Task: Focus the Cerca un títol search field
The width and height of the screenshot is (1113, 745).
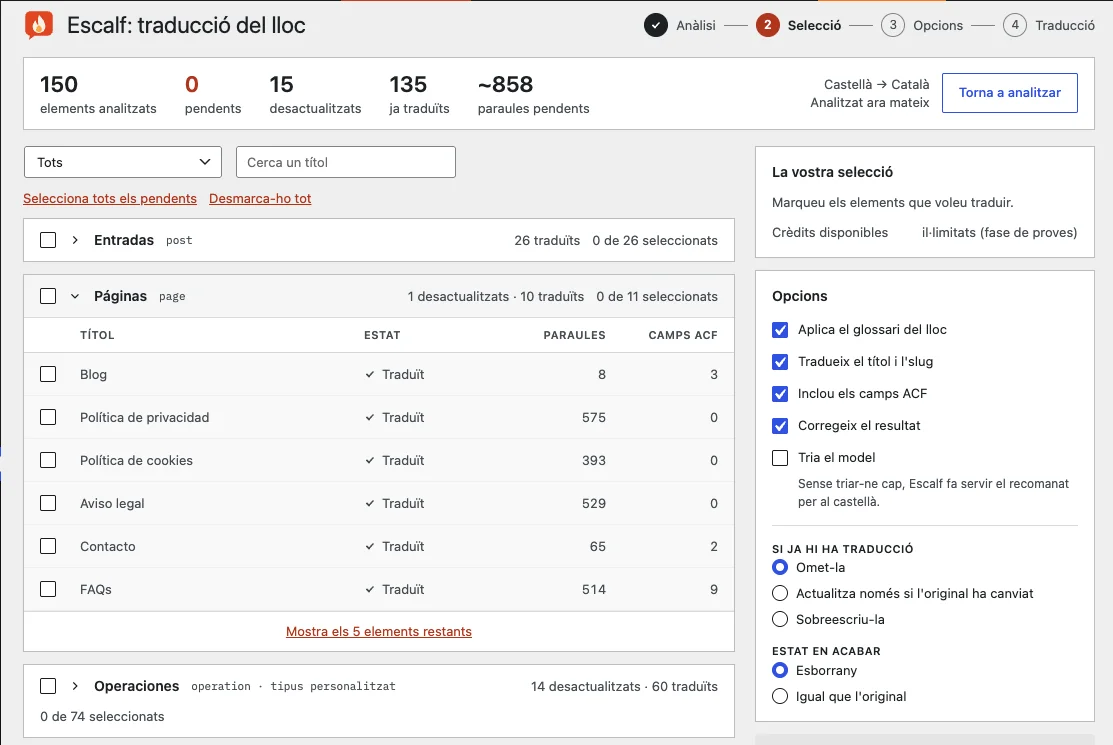Action: tap(346, 162)
